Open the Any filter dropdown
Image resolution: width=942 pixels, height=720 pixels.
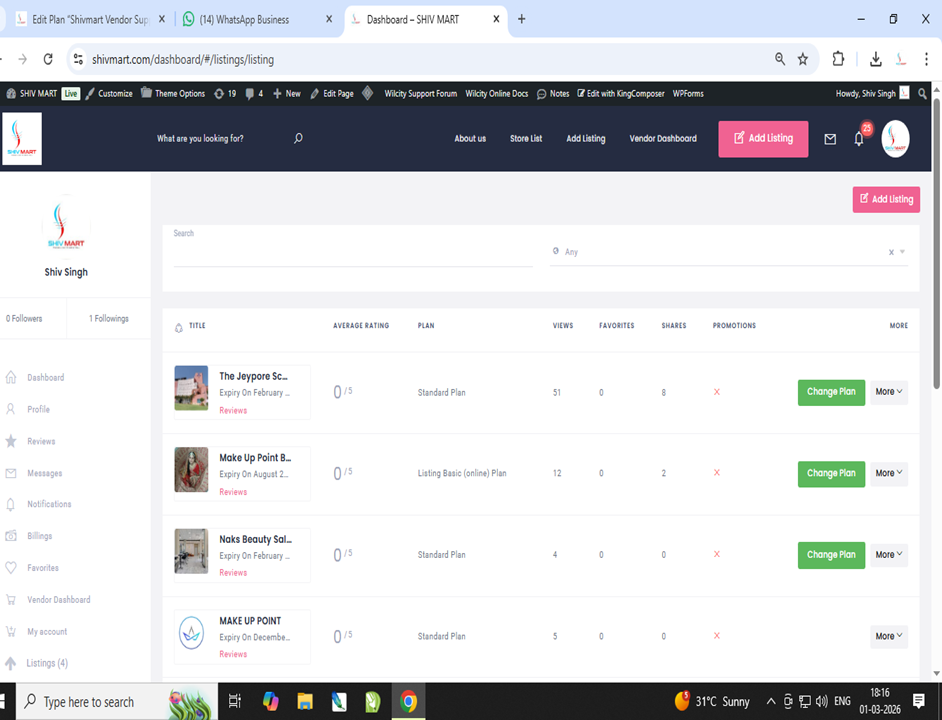pos(720,252)
